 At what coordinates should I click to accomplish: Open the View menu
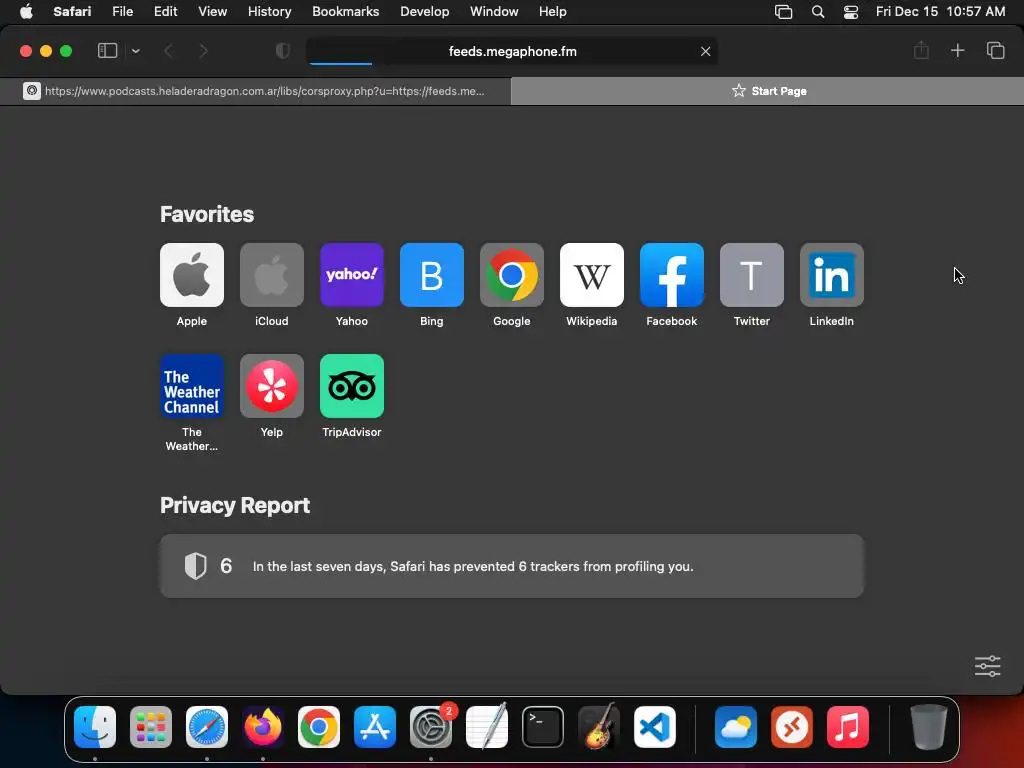tap(212, 12)
